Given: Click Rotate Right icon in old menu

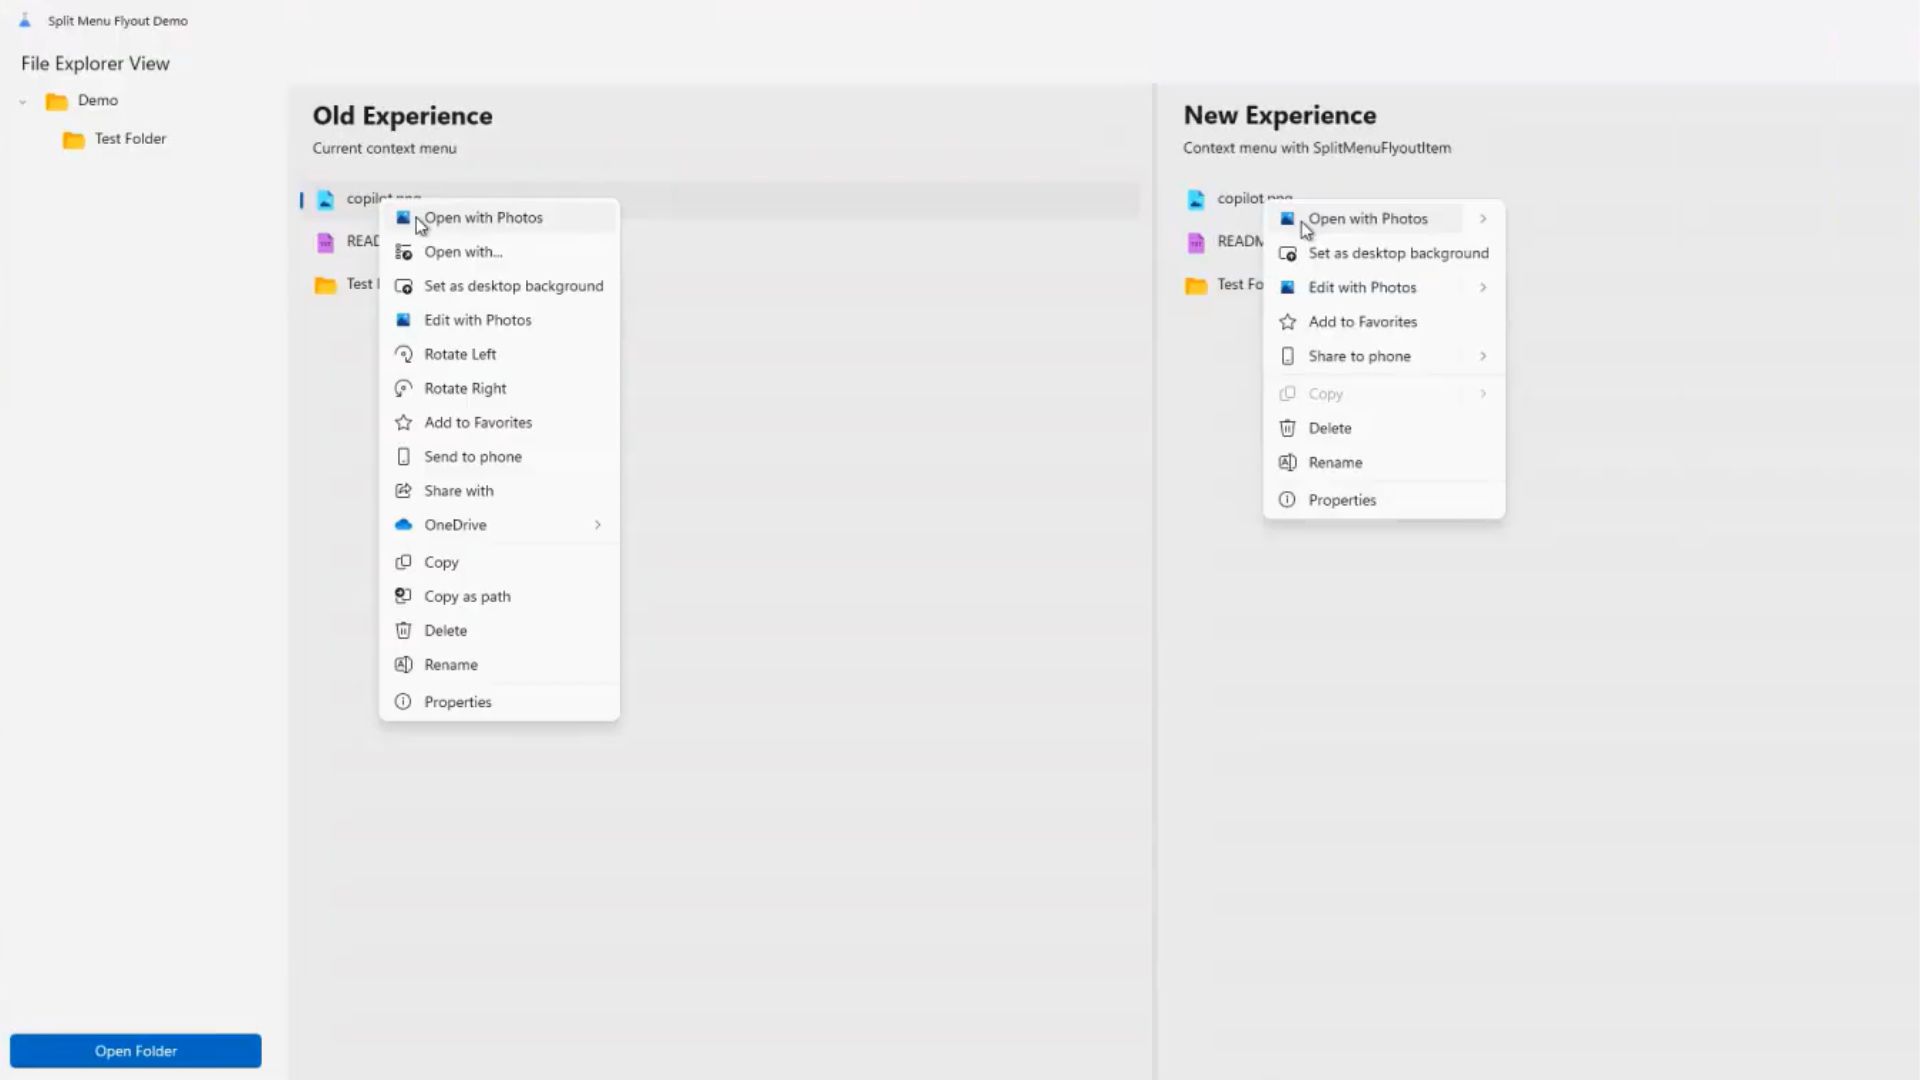Looking at the screenshot, I should [403, 388].
